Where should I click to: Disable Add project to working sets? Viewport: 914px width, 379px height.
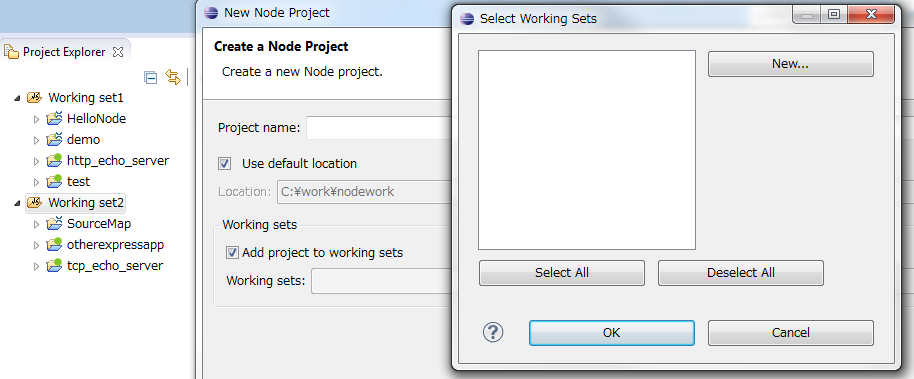pyautogui.click(x=233, y=252)
